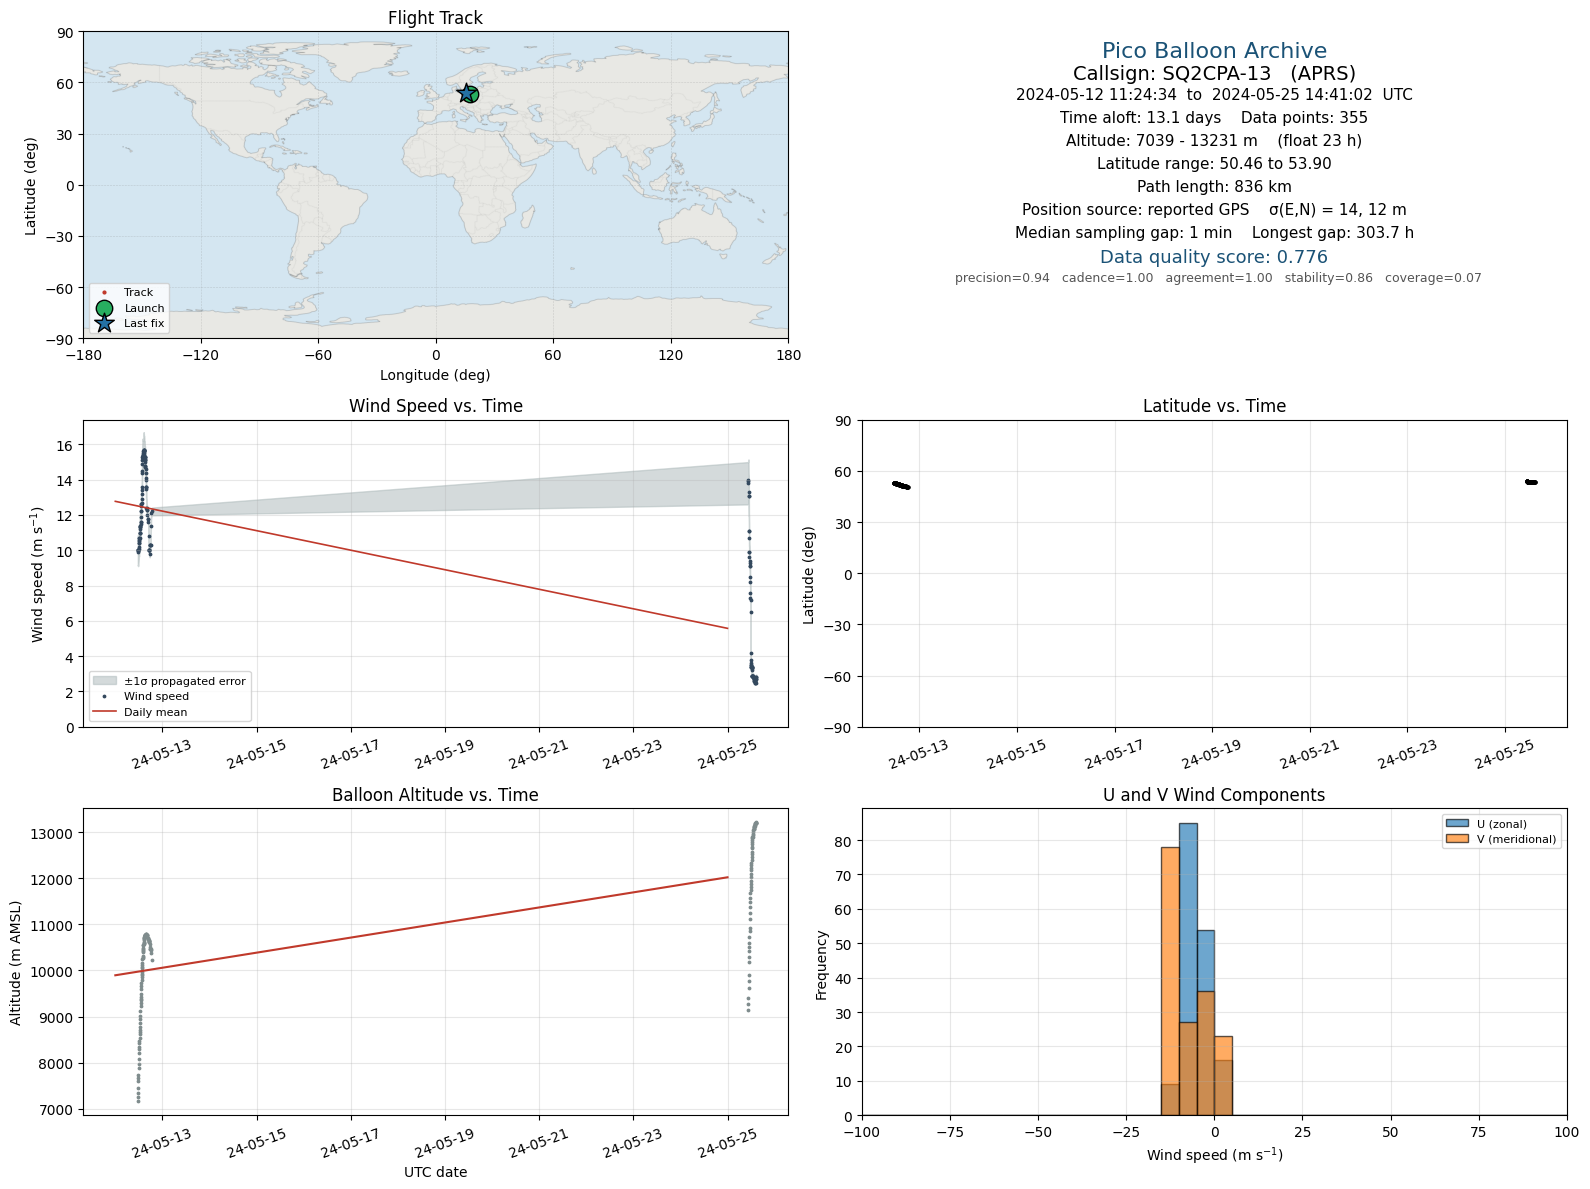Click the Wind speed dot marker in the legend
This screenshot has height=1189, width=1590.
[x=104, y=696]
